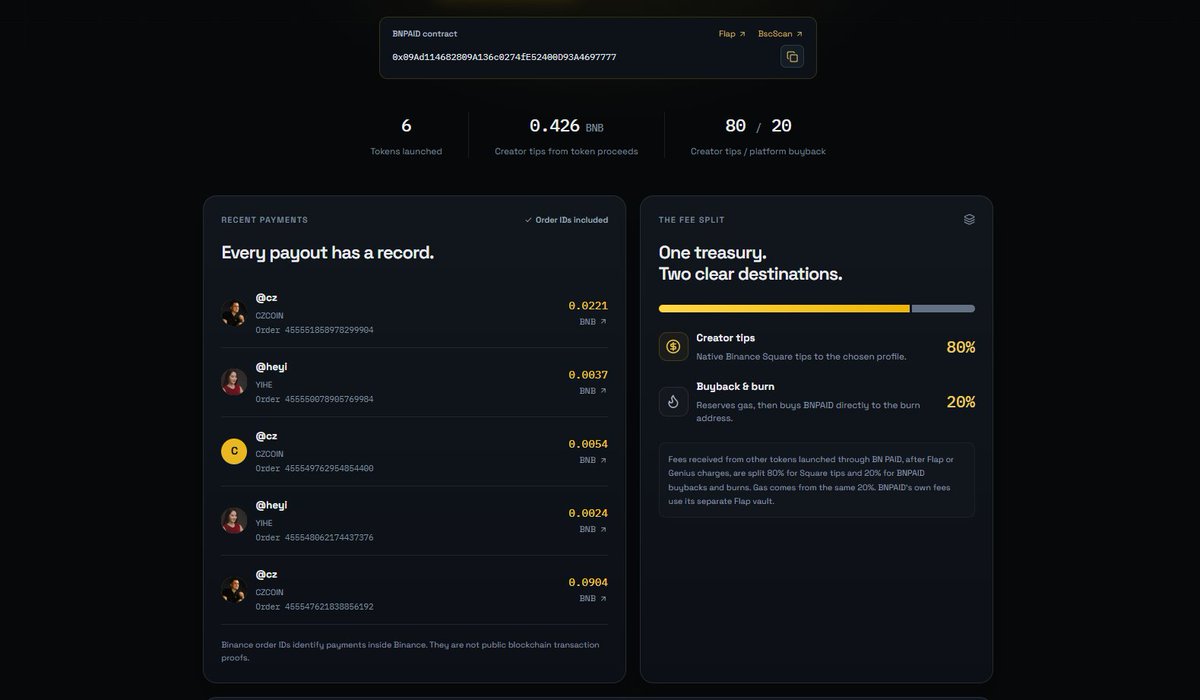
Task: Open the BscScan external link
Action: (780, 34)
